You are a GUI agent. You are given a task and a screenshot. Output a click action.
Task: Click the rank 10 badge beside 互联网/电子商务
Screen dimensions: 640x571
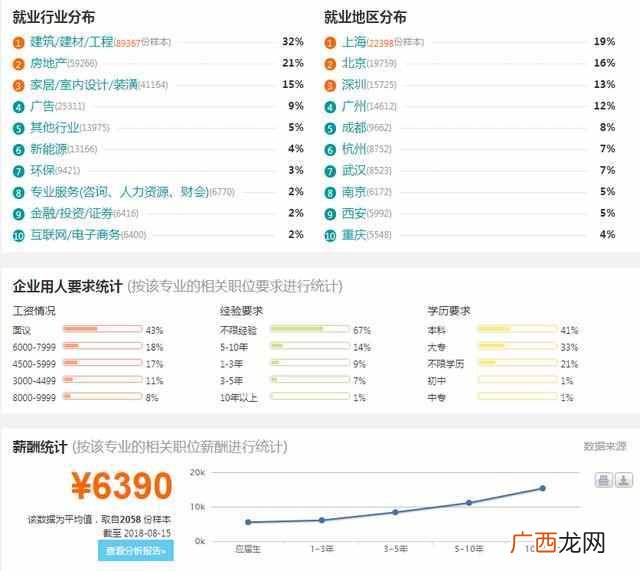[x=18, y=236]
